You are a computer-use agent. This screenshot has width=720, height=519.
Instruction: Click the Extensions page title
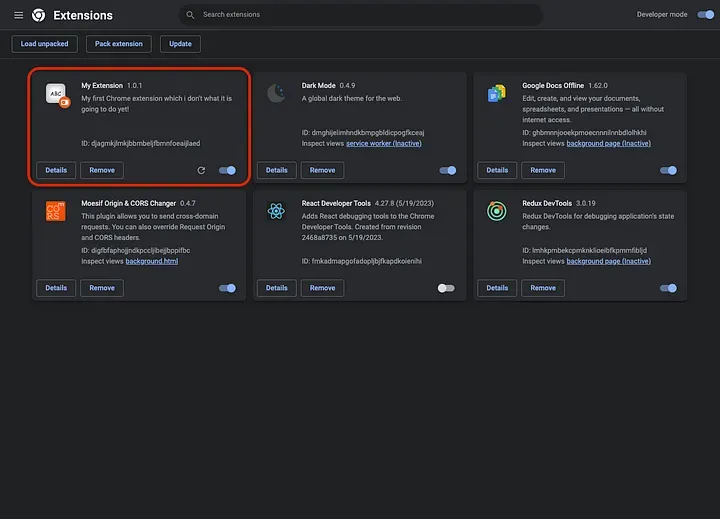[x=83, y=16]
